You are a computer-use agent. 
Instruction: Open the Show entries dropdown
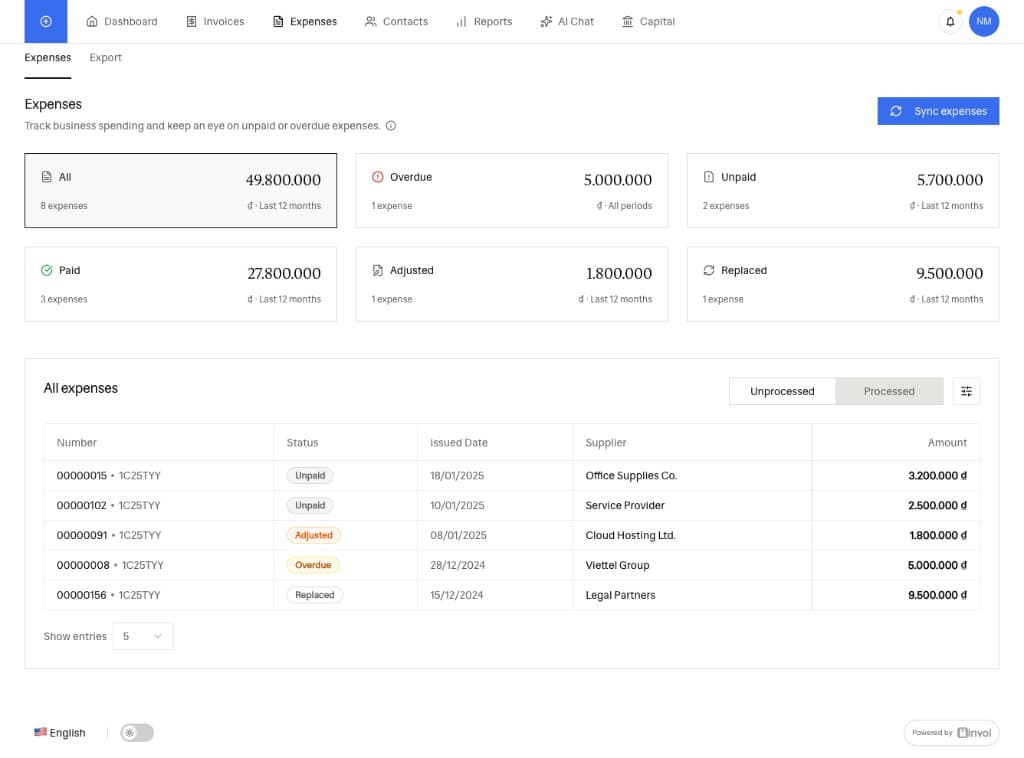(x=143, y=636)
